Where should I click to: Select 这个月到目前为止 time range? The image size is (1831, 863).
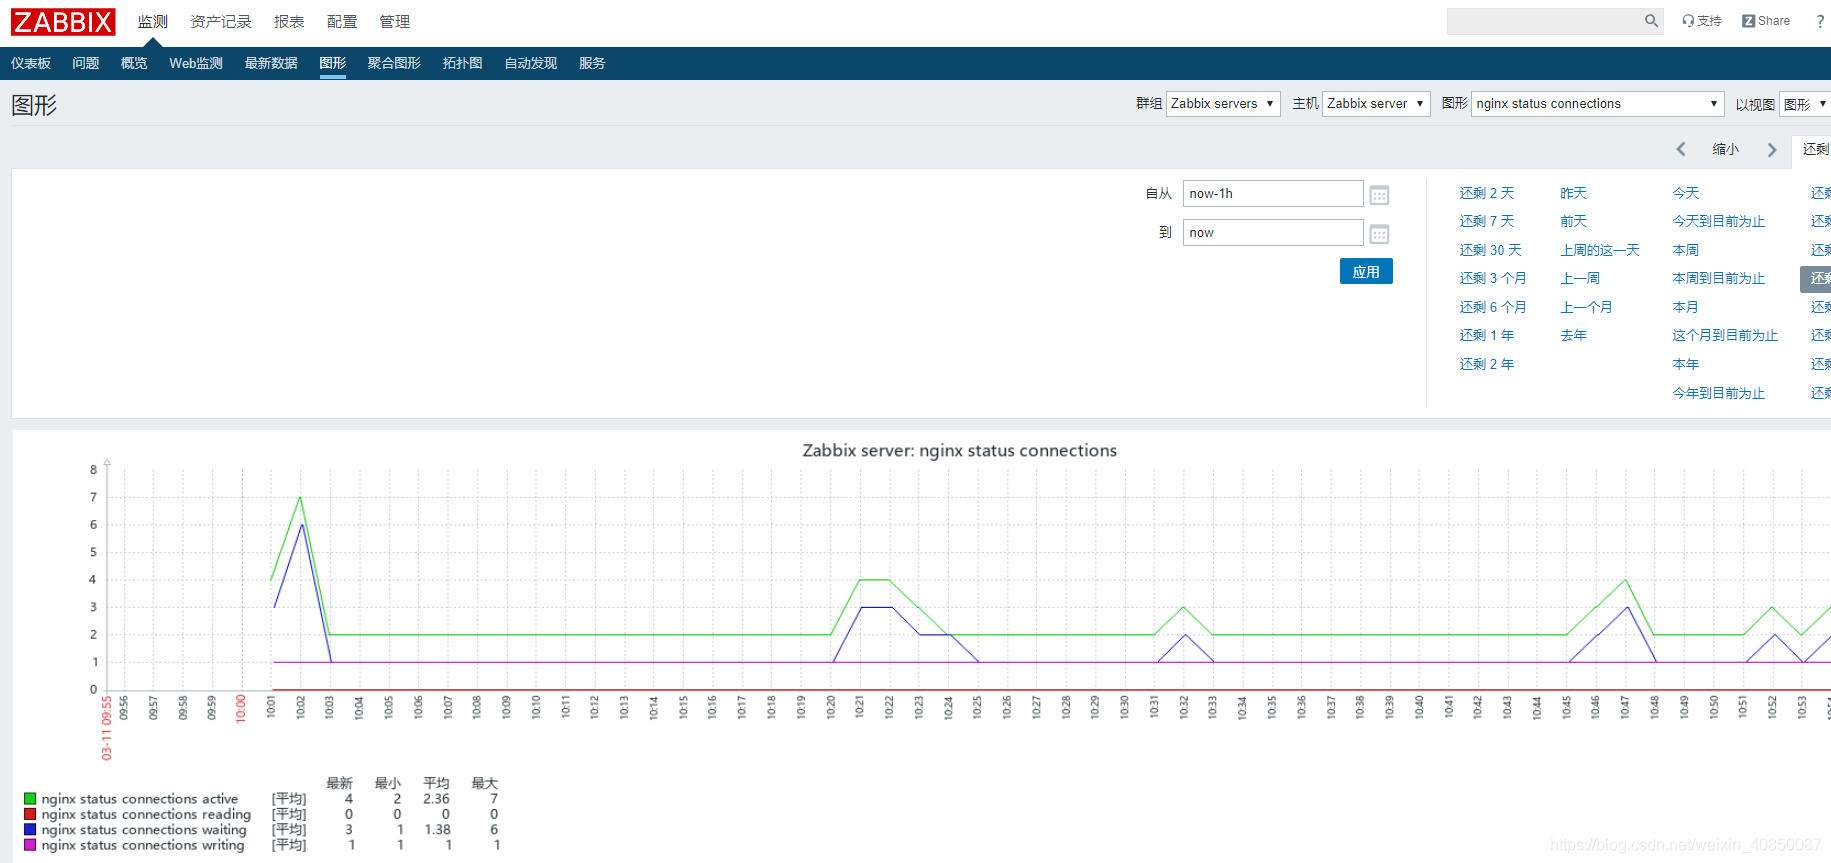click(1725, 335)
